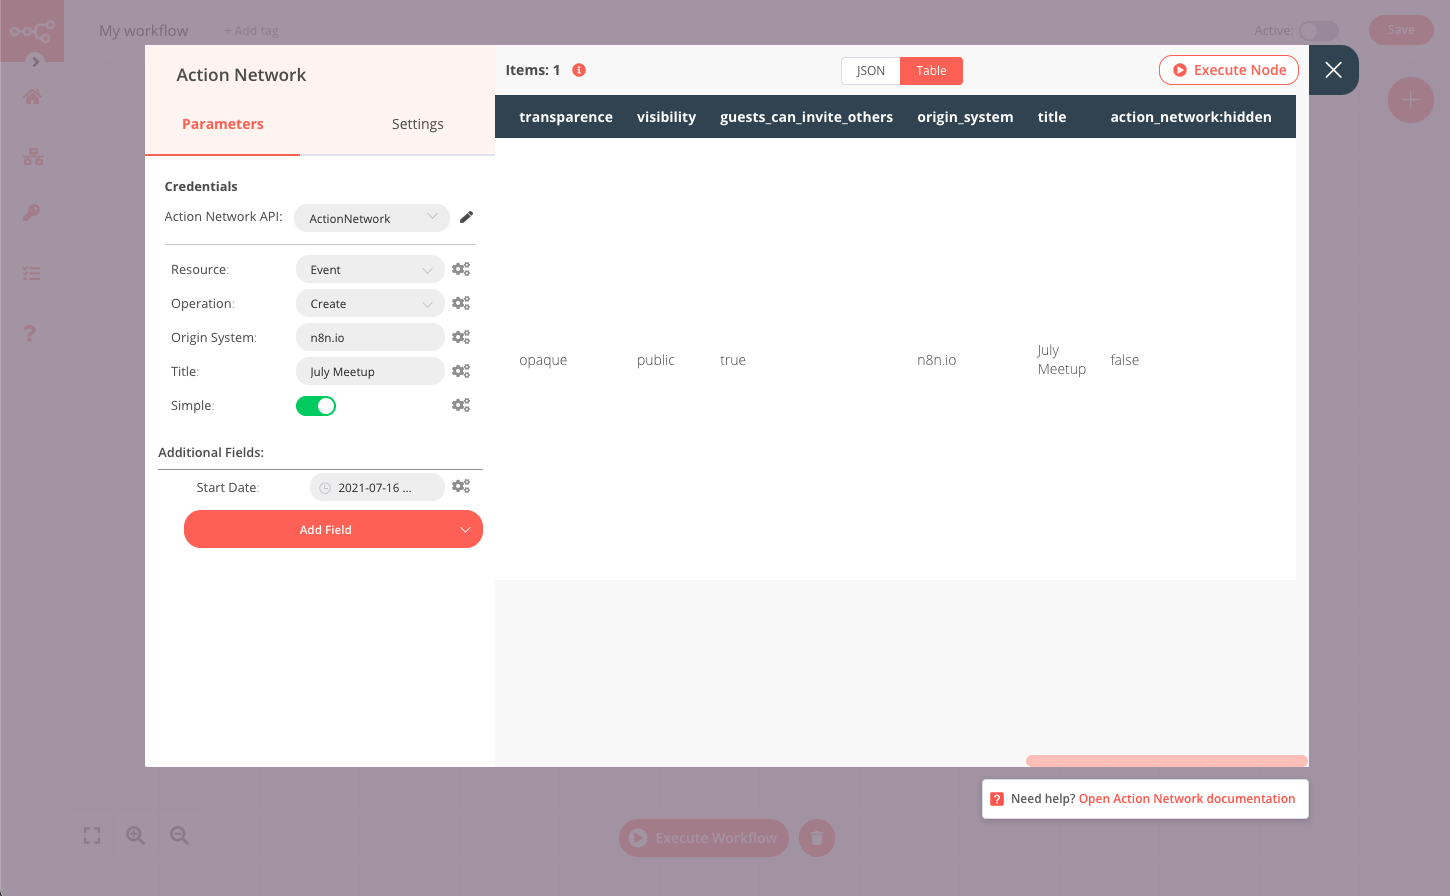
Task: Click the zoom-in magnifier on the canvas
Action: (135, 835)
